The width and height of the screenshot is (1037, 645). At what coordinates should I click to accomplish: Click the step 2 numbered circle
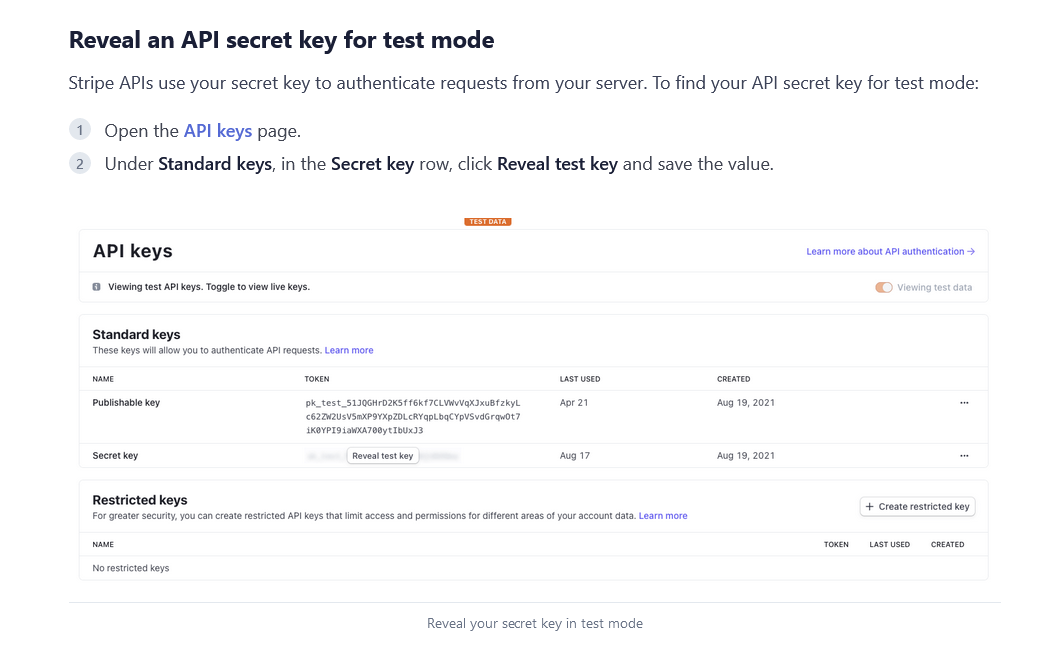[x=79, y=163]
